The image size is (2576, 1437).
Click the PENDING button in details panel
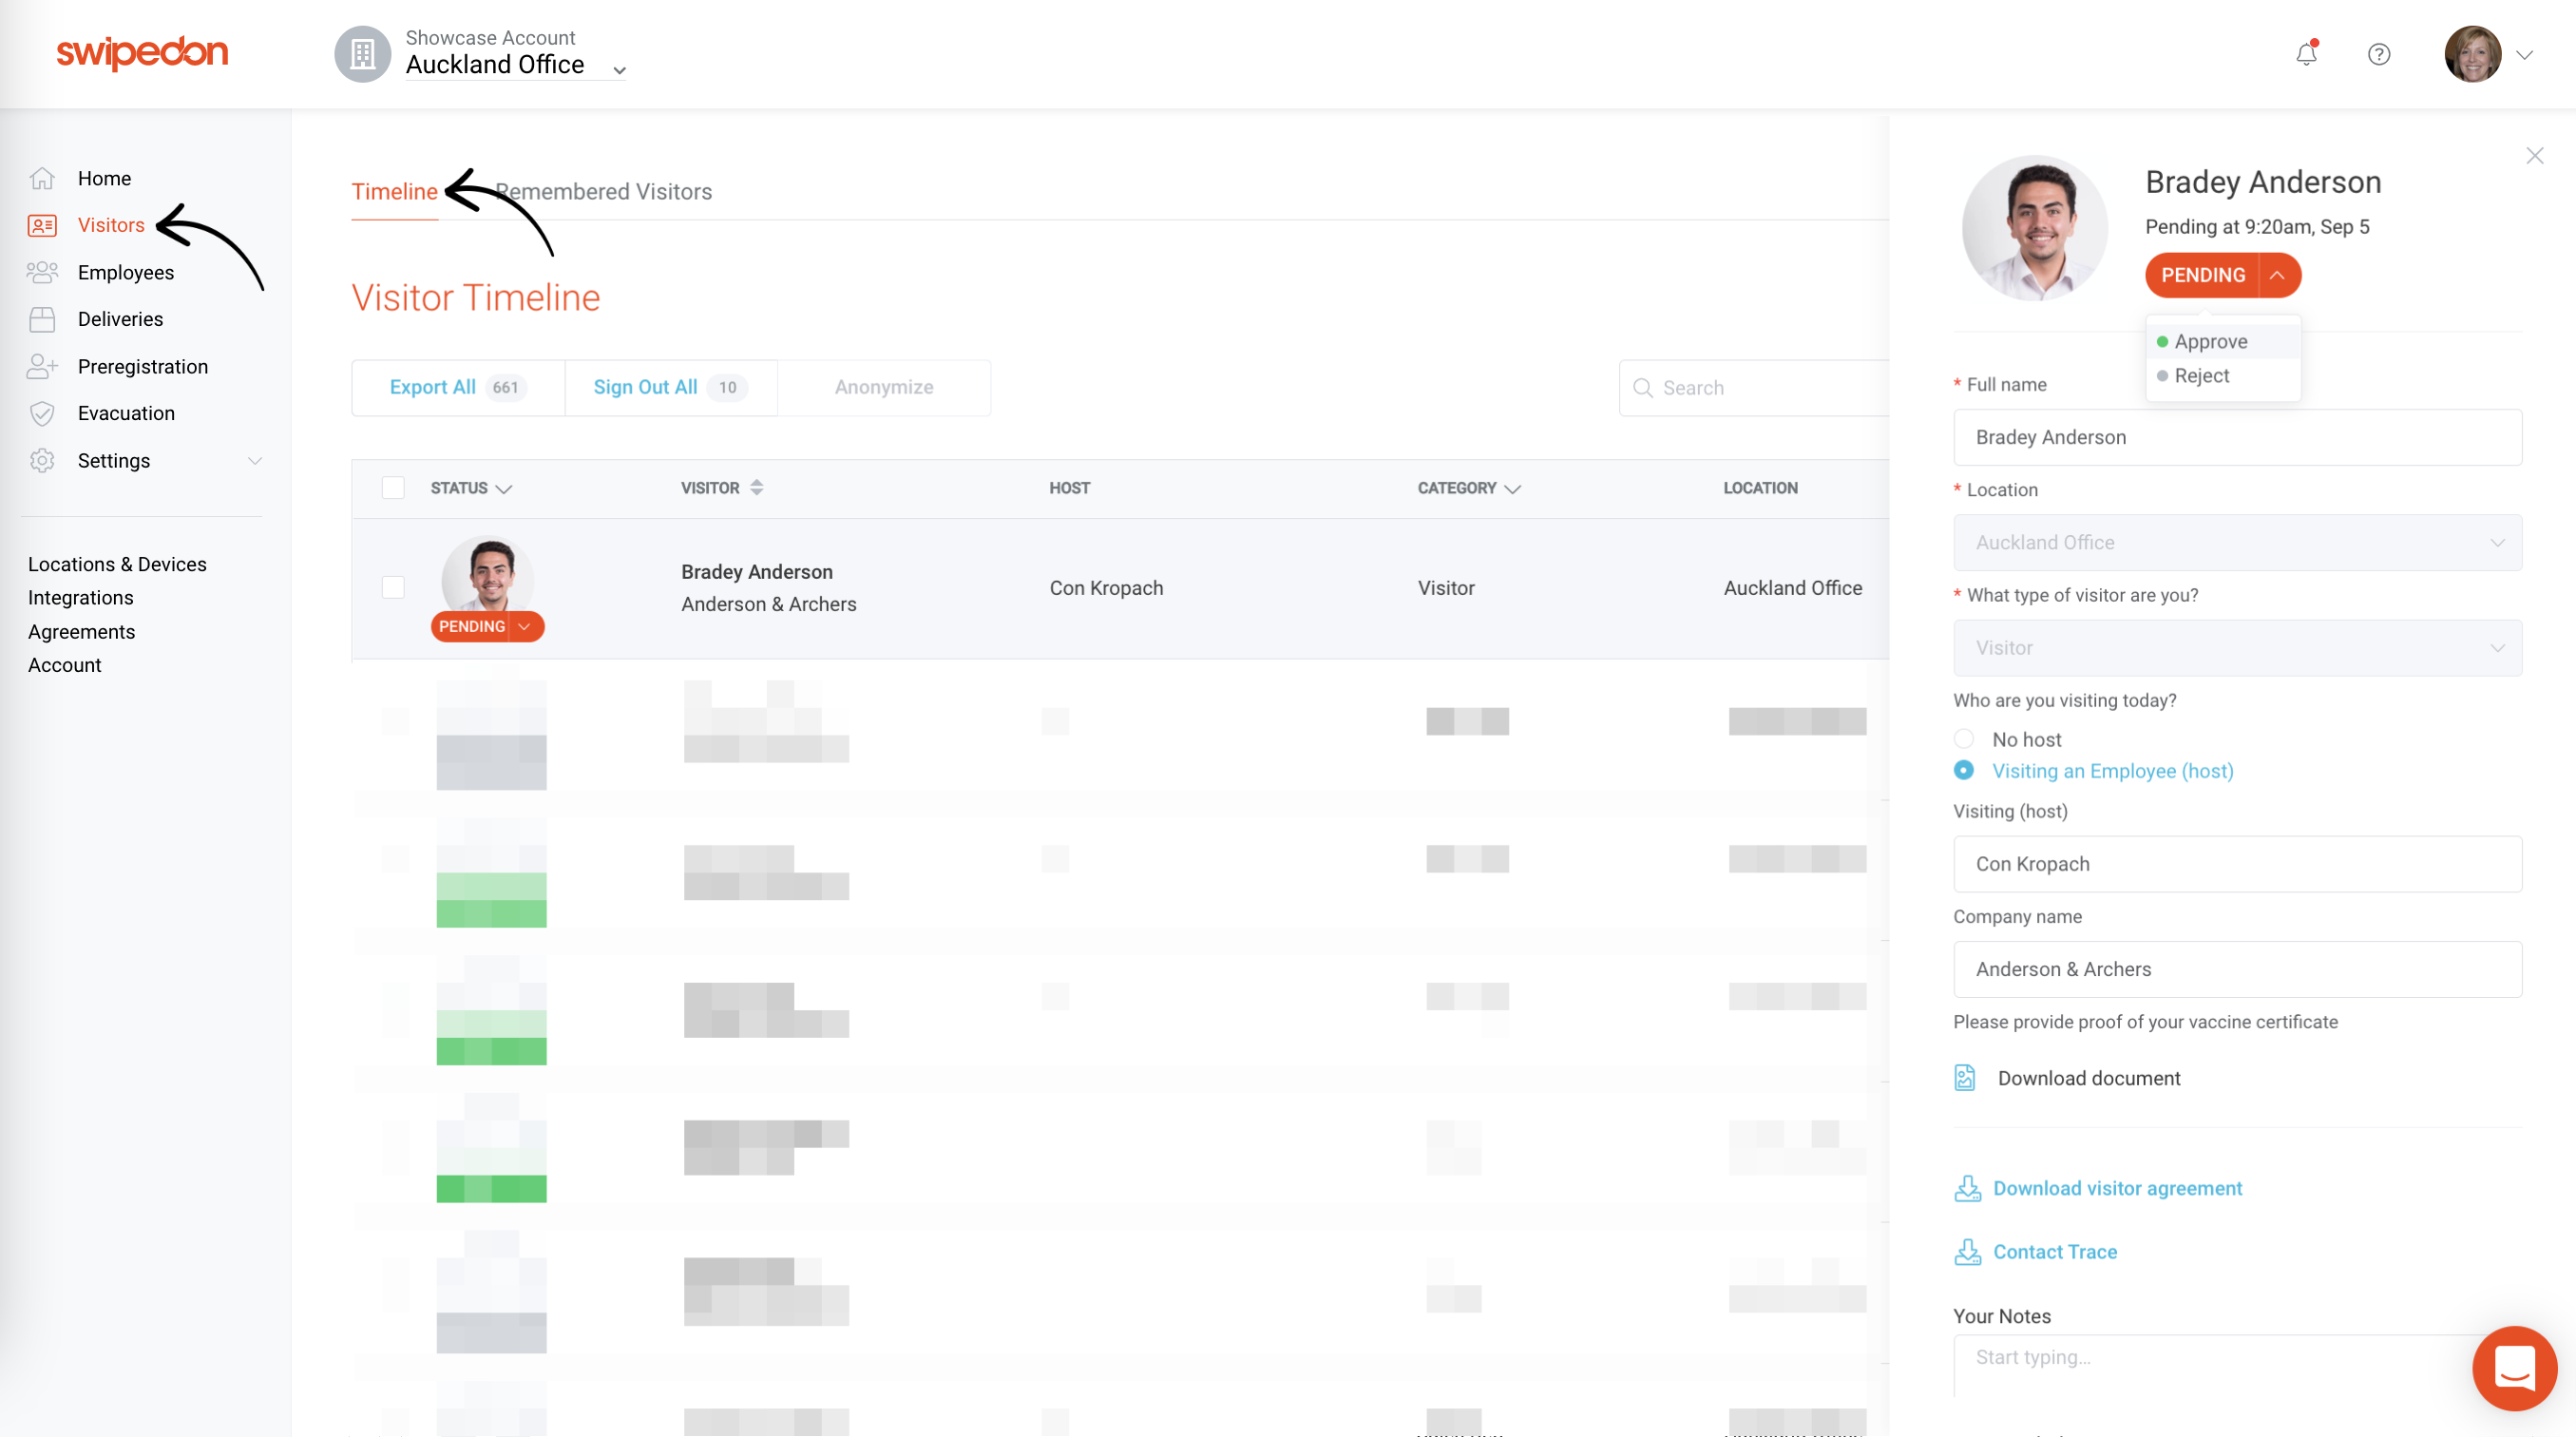click(2203, 275)
